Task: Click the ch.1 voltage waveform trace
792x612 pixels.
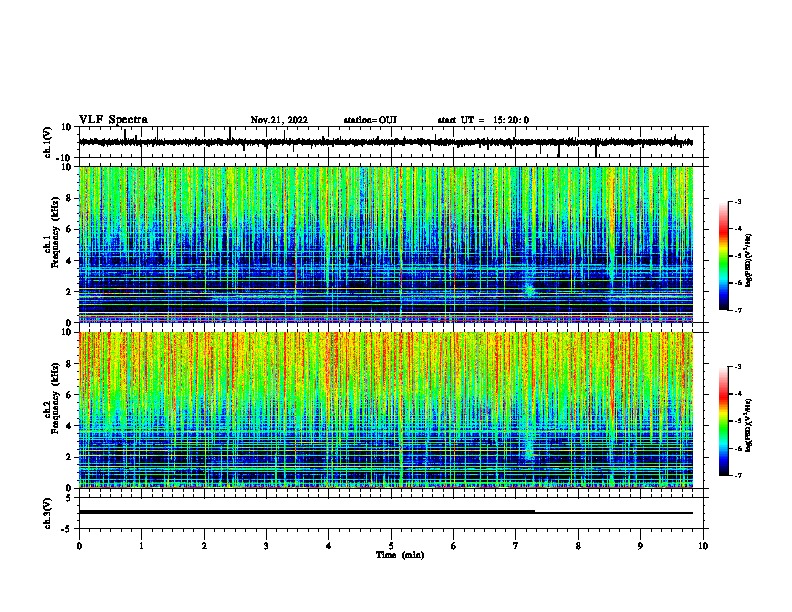Action: [385, 142]
